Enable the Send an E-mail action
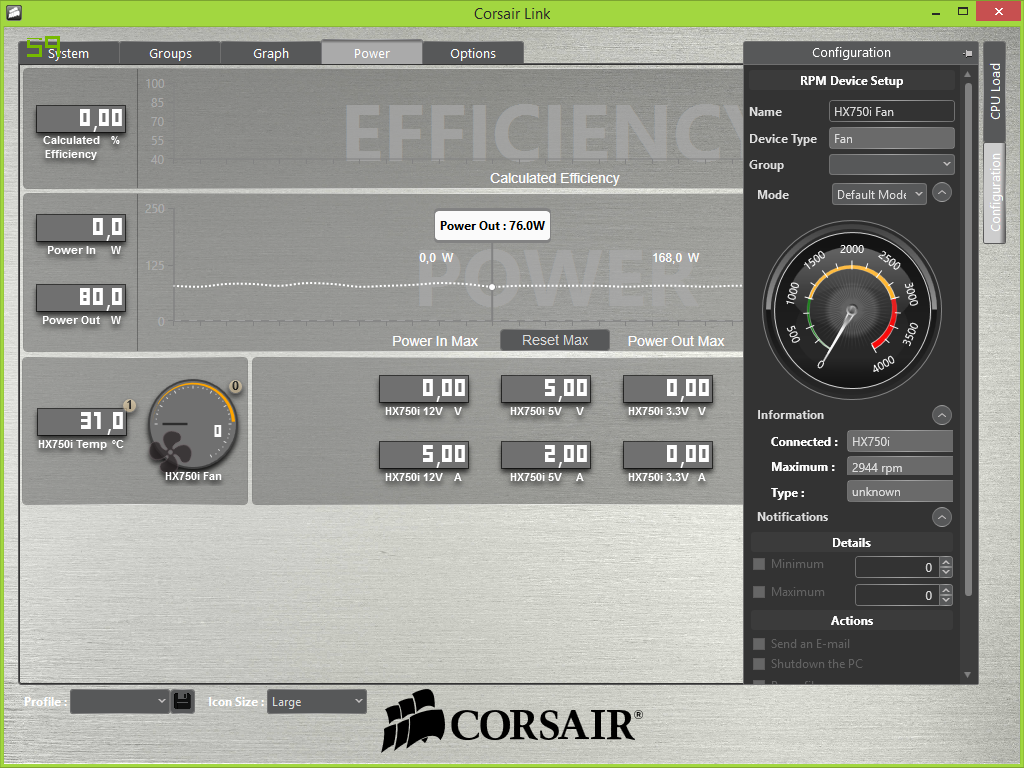This screenshot has height=768, width=1024. point(757,643)
